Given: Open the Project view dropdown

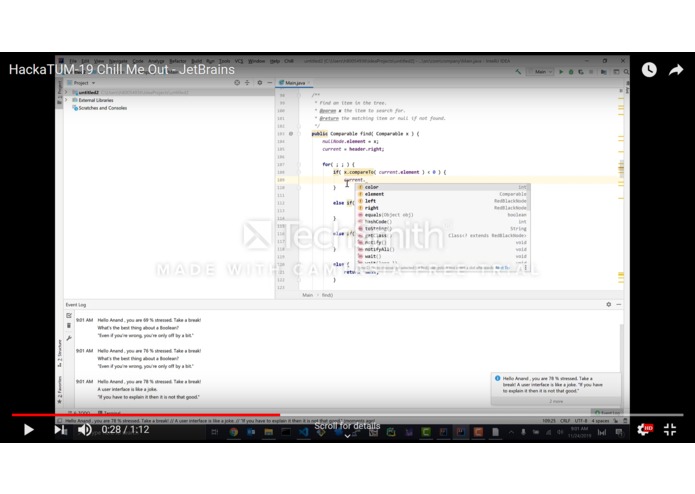Looking at the screenshot, I should pyautogui.click(x=82, y=83).
